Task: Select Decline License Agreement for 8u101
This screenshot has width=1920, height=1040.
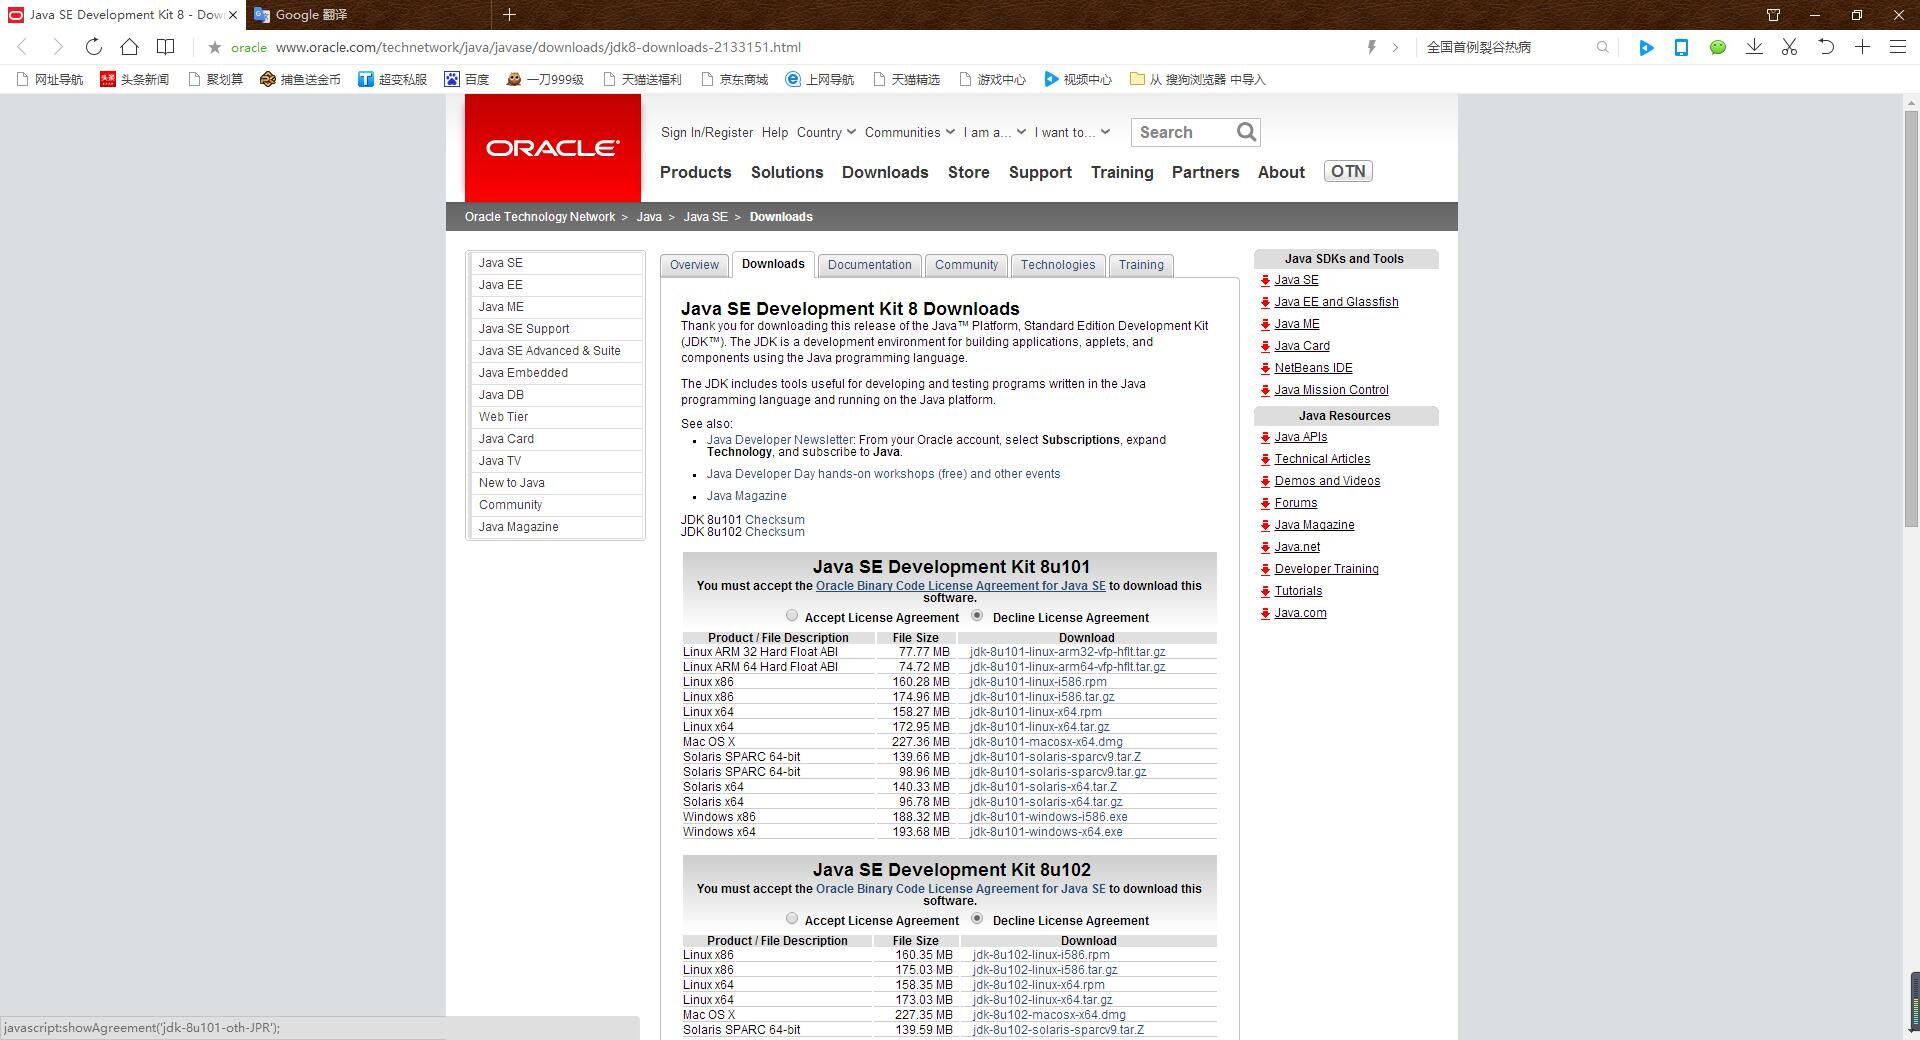Action: pos(977,616)
